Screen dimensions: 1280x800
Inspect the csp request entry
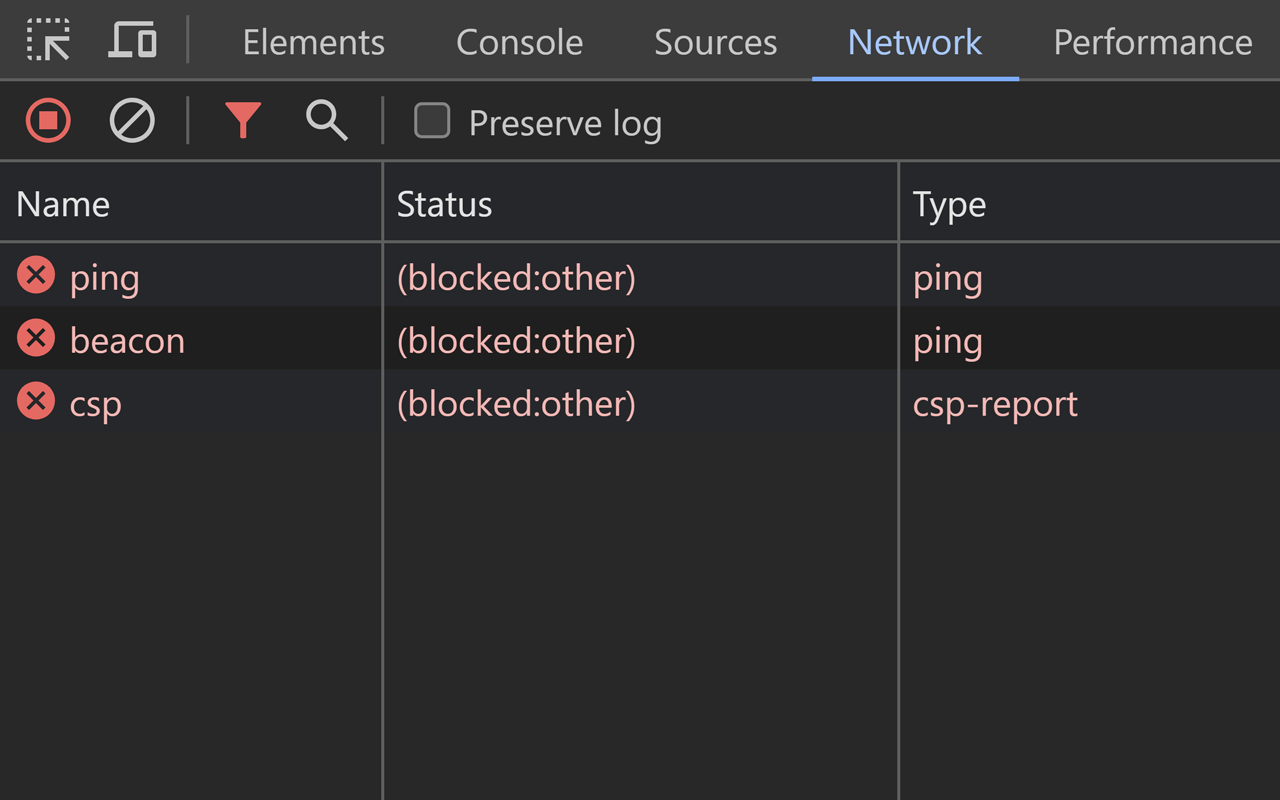pos(94,402)
